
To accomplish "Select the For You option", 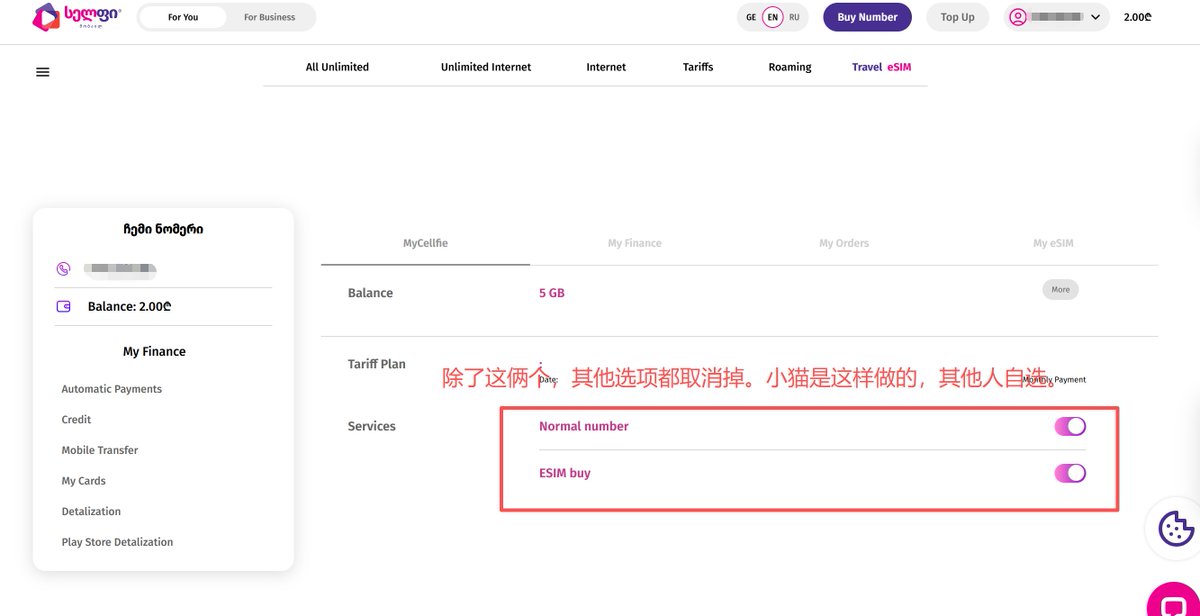I will pyautogui.click(x=183, y=17).
